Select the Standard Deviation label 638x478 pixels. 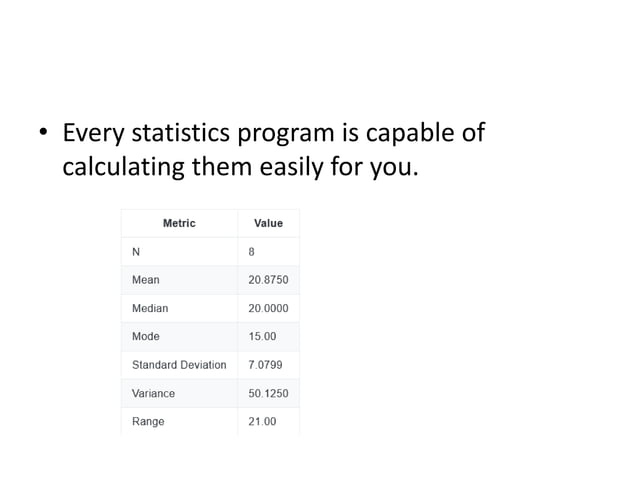[x=179, y=365]
